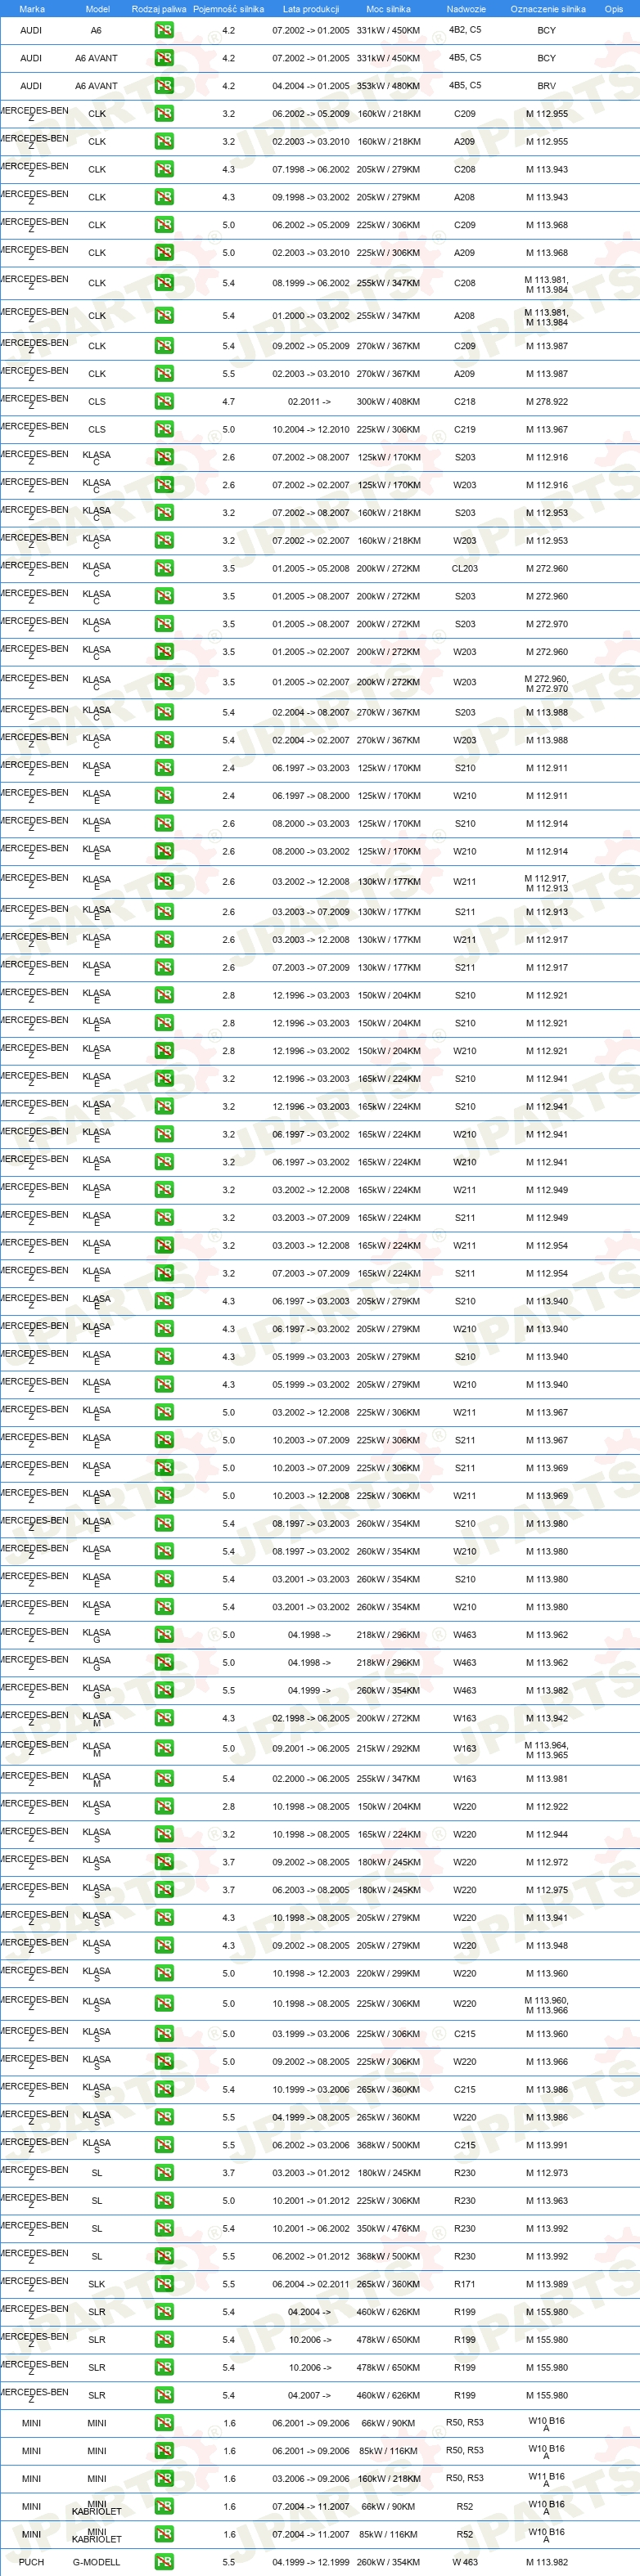Select the R171 body cell

(465, 2285)
